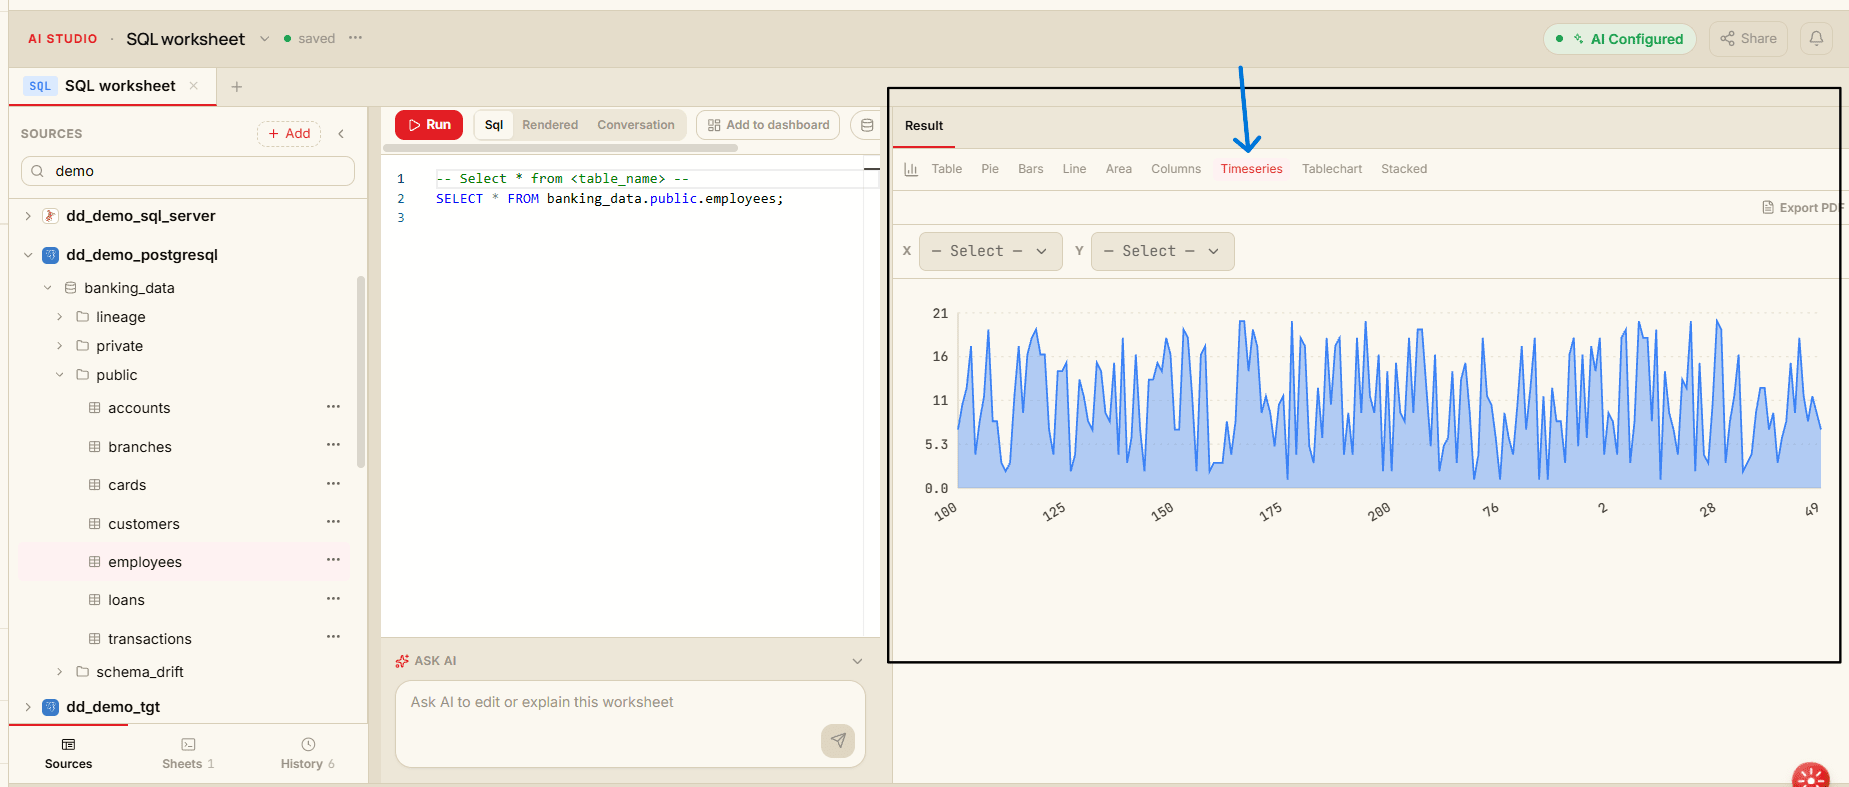Click the Share button
1849x787 pixels.
pyautogui.click(x=1748, y=39)
